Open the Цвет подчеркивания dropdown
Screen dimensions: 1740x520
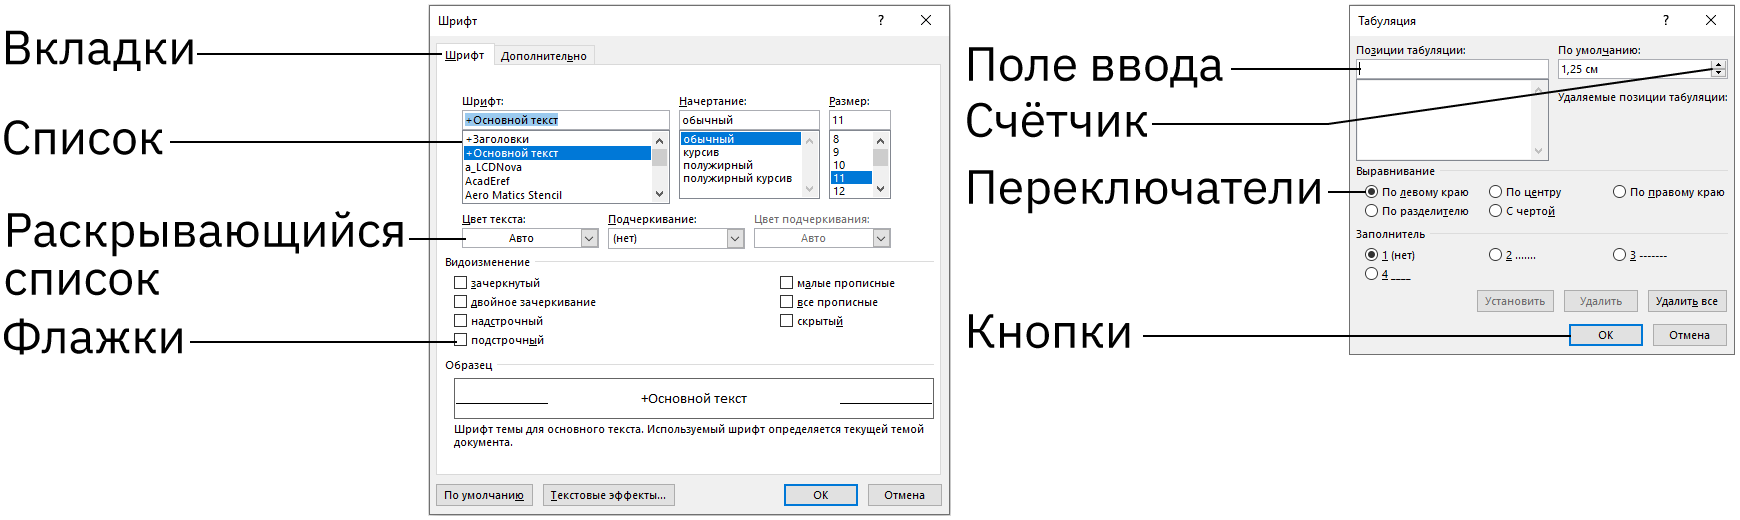(x=881, y=238)
